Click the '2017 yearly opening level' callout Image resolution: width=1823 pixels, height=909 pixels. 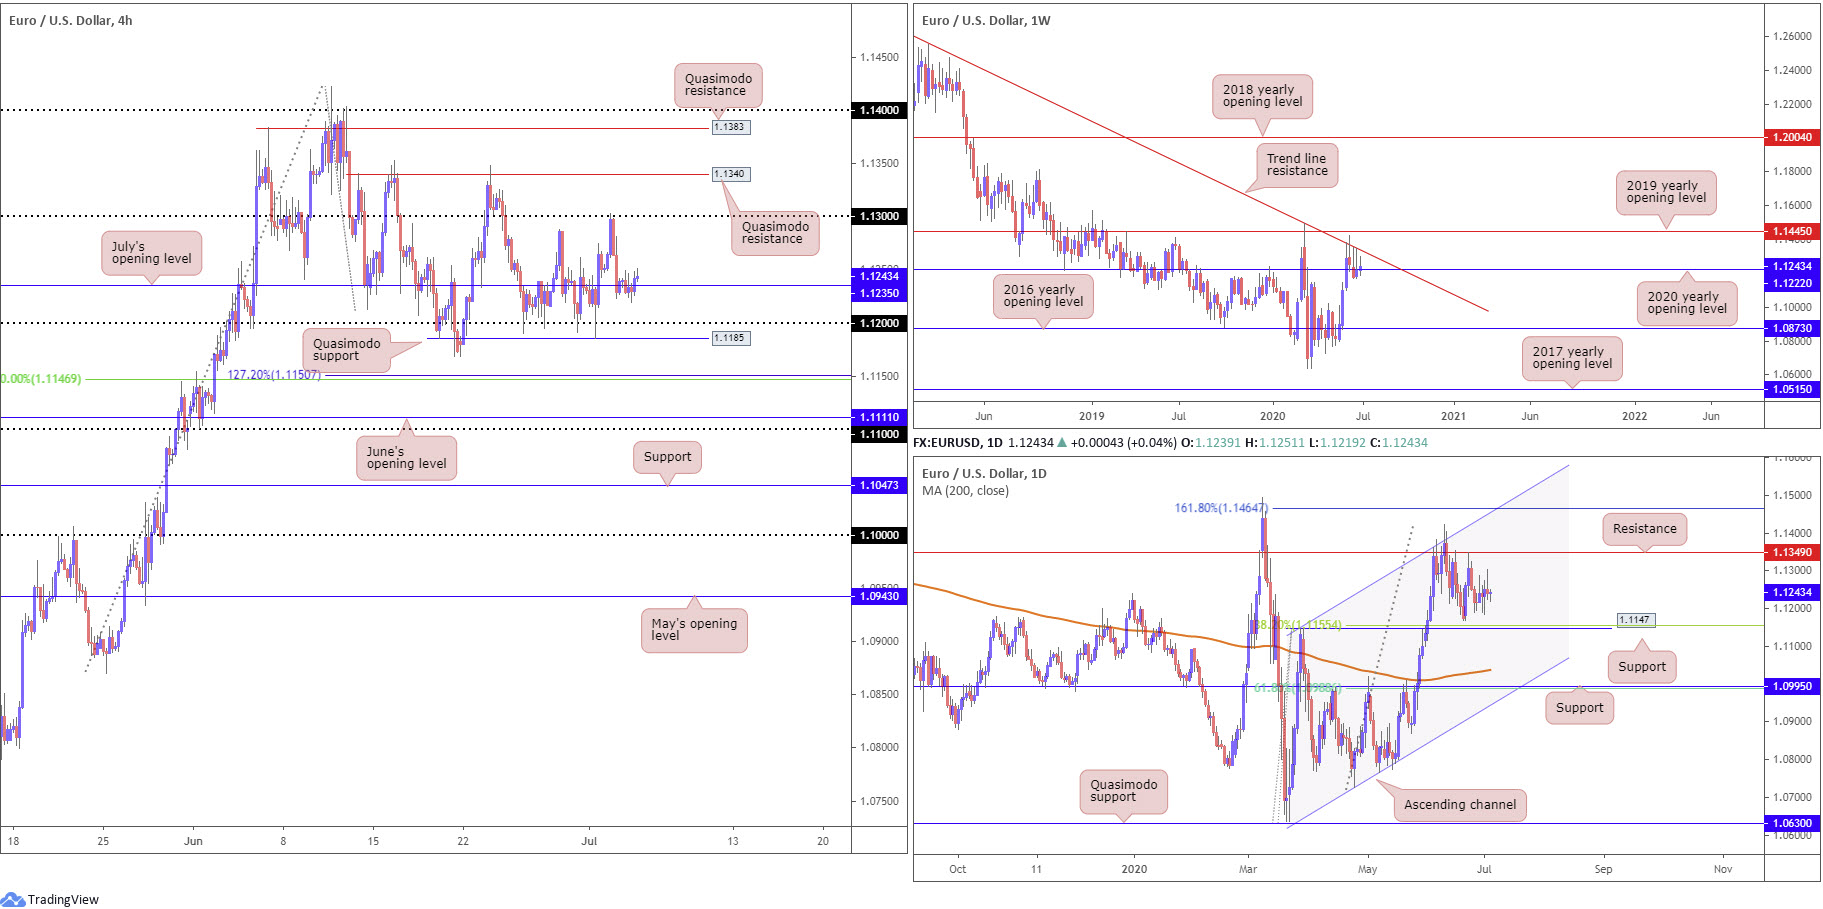click(1572, 357)
